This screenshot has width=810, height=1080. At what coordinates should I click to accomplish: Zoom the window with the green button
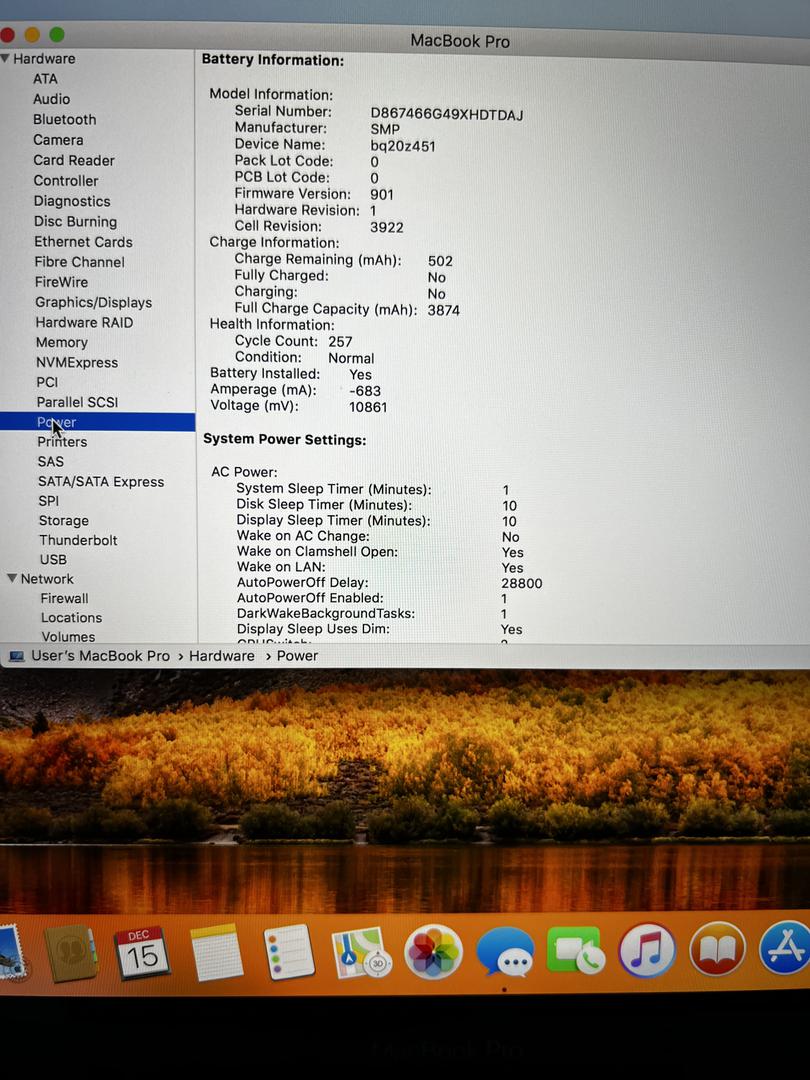[x=57, y=34]
